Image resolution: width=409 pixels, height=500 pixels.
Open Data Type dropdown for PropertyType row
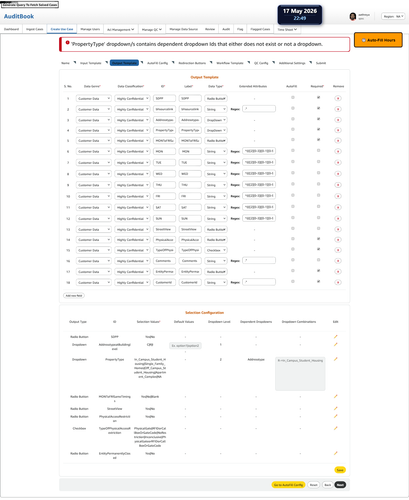coord(216,130)
